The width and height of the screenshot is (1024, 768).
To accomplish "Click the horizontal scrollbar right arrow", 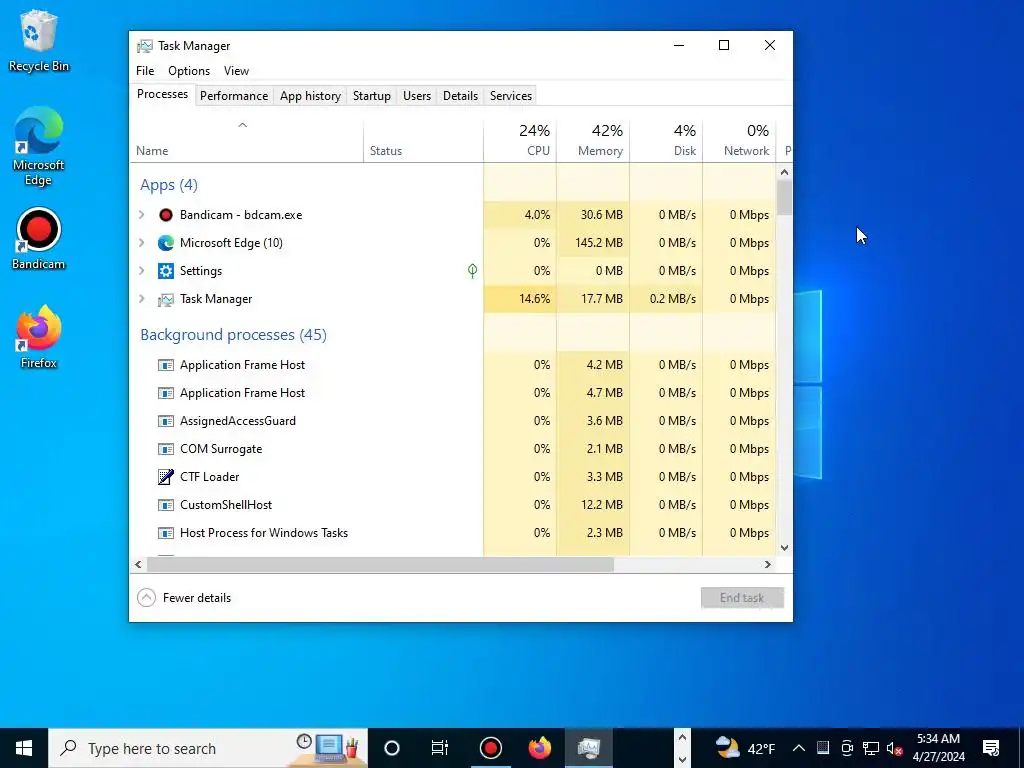I will click(x=768, y=564).
